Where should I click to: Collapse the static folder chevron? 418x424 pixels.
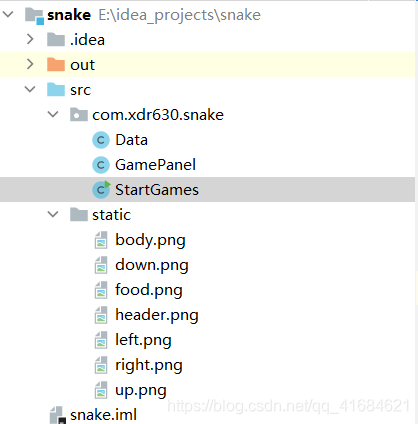[x=53, y=214]
